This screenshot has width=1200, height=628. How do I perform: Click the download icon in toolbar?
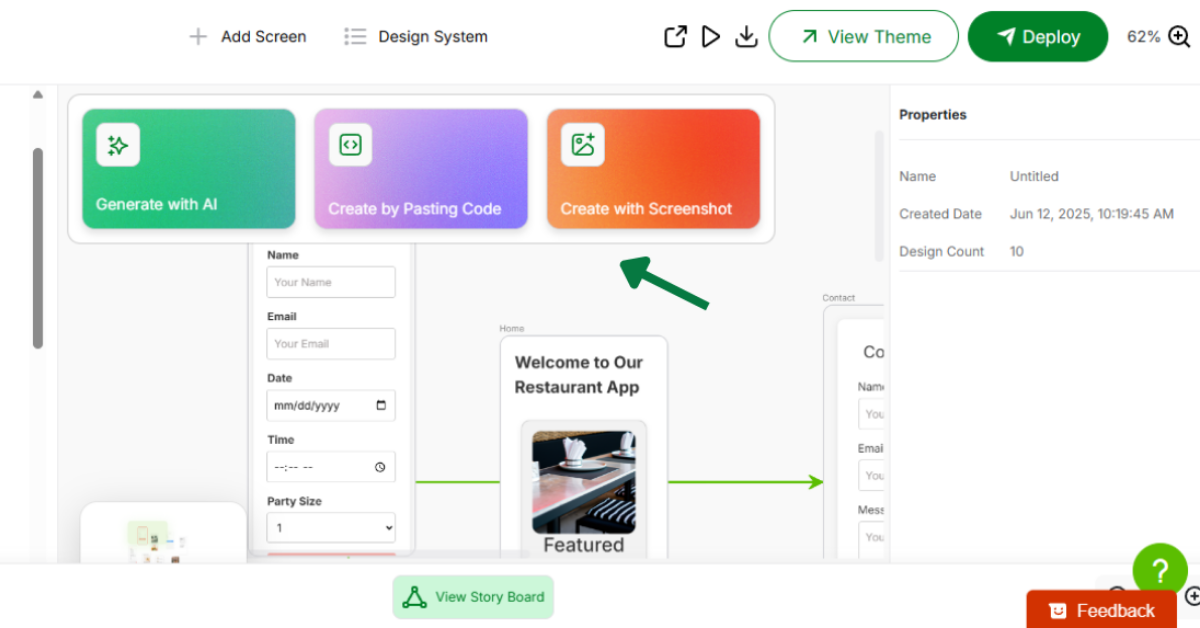[746, 37]
